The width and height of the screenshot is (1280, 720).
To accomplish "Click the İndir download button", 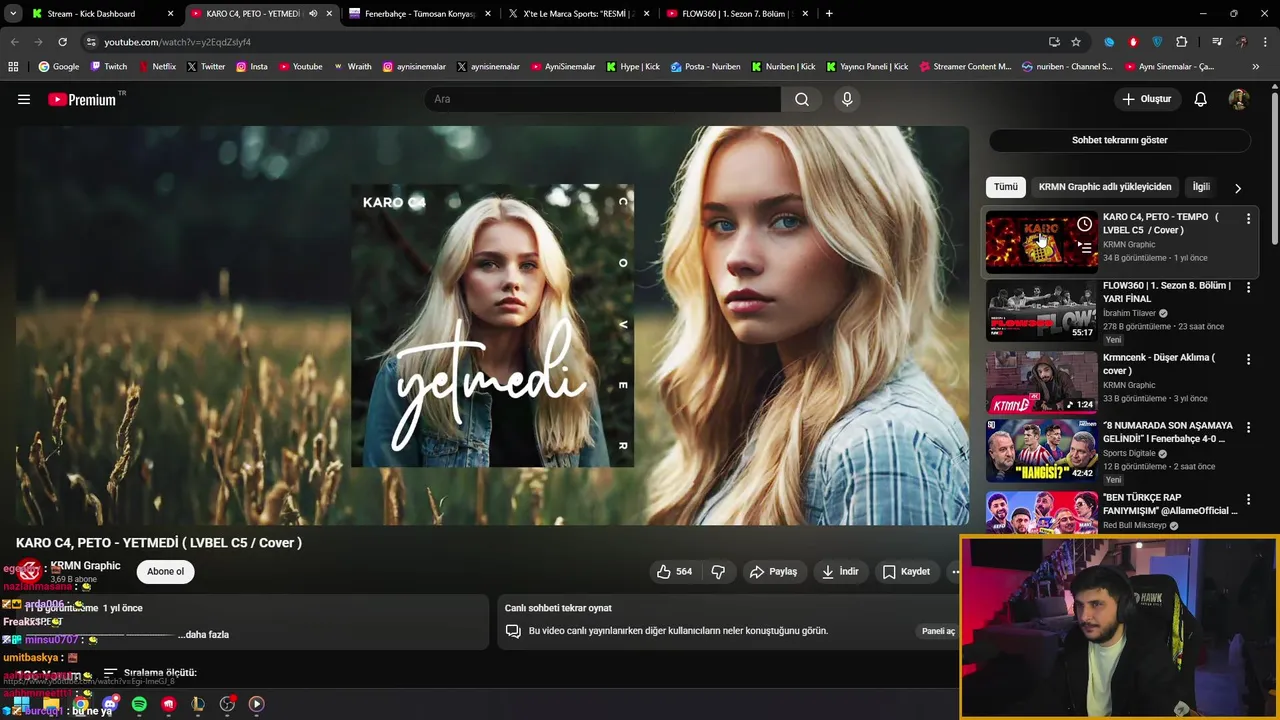I will pyautogui.click(x=839, y=572).
